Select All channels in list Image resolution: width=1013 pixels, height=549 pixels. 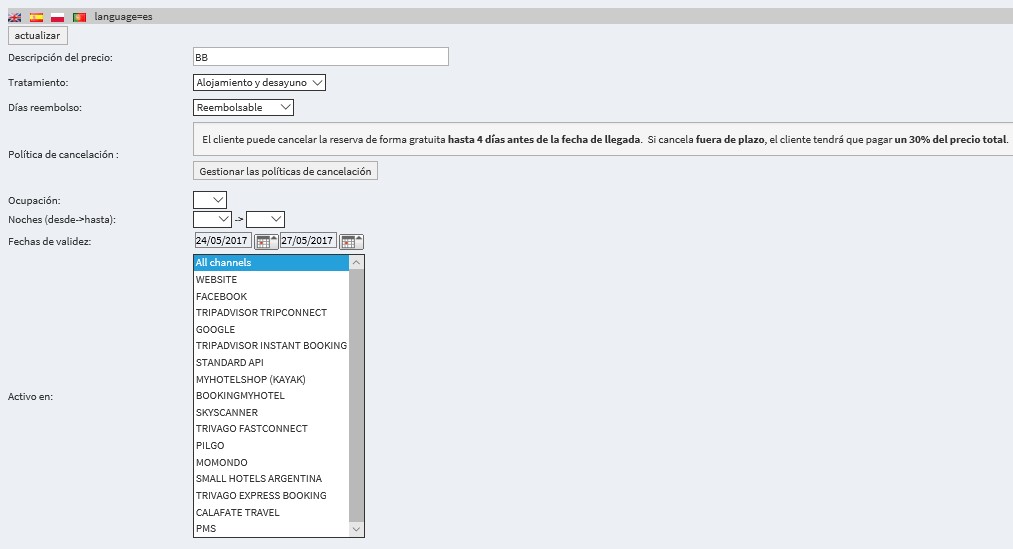[x=271, y=262]
